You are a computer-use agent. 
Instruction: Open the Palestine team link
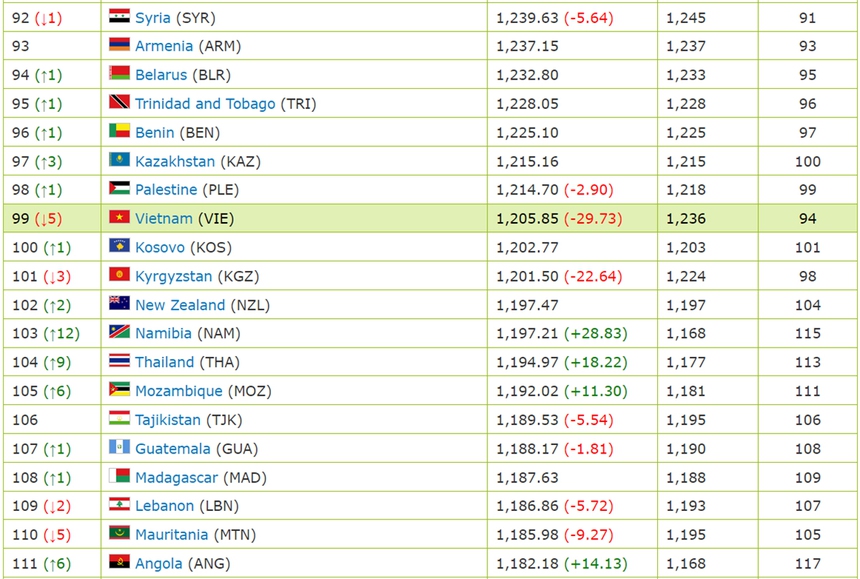coord(166,190)
